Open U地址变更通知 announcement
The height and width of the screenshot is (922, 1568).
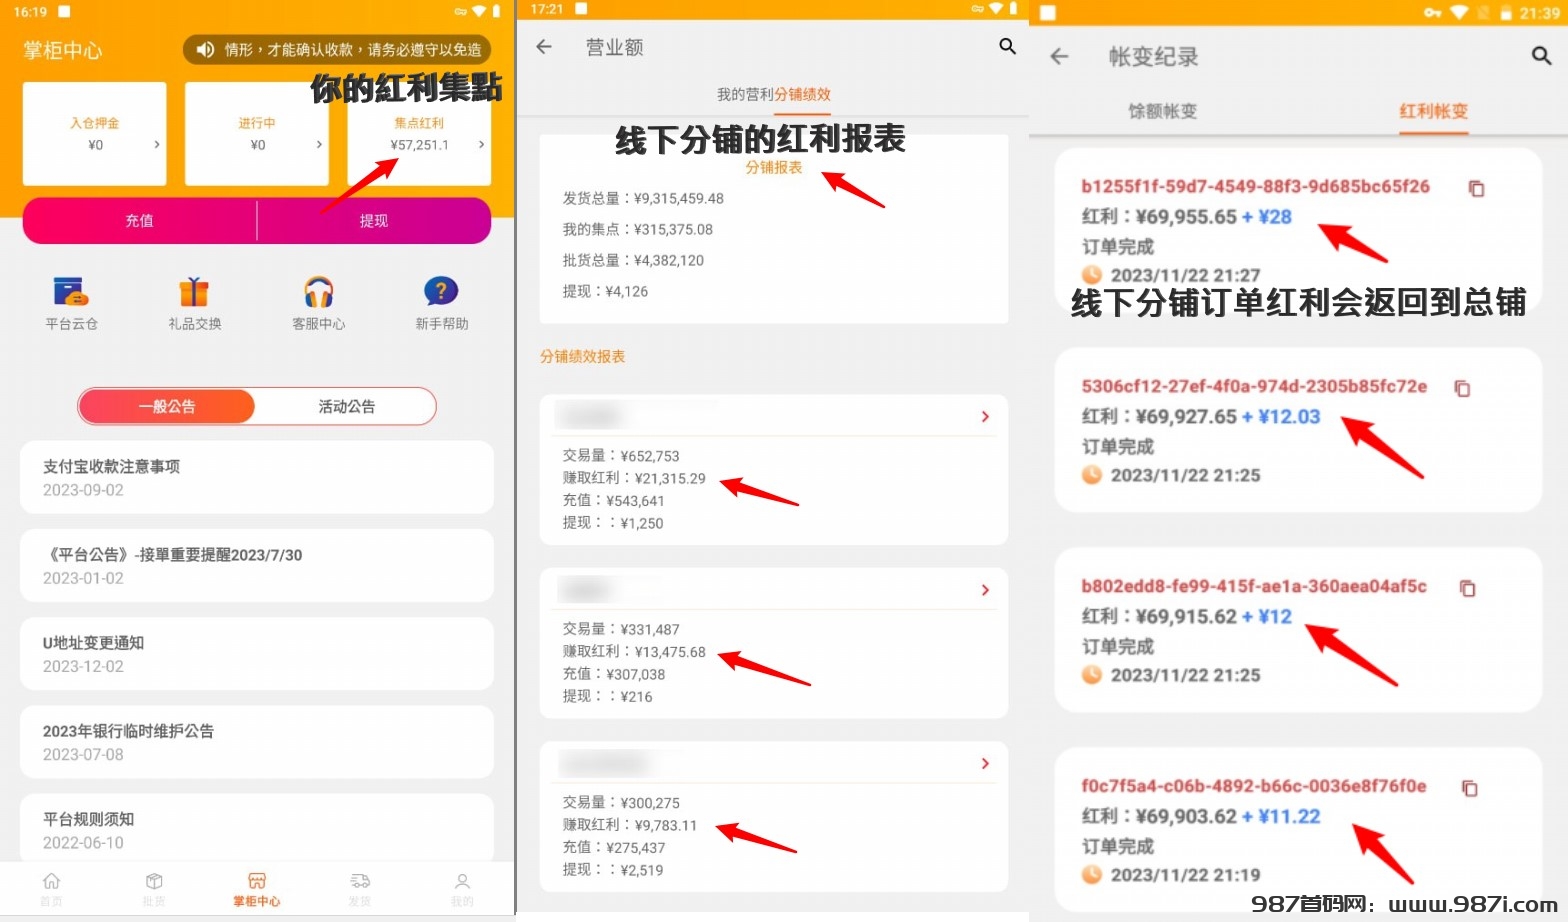coord(257,653)
